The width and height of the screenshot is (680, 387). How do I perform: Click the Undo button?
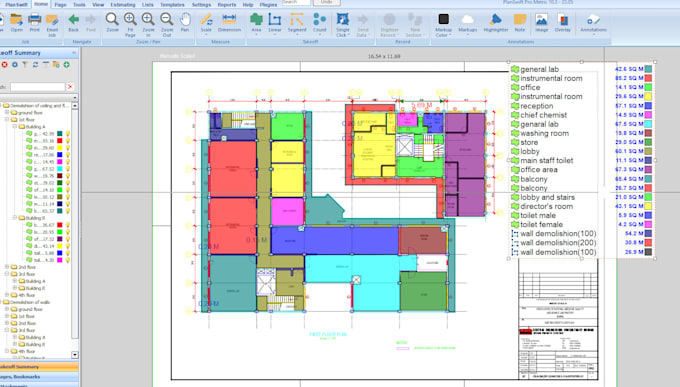click(x=327, y=2)
